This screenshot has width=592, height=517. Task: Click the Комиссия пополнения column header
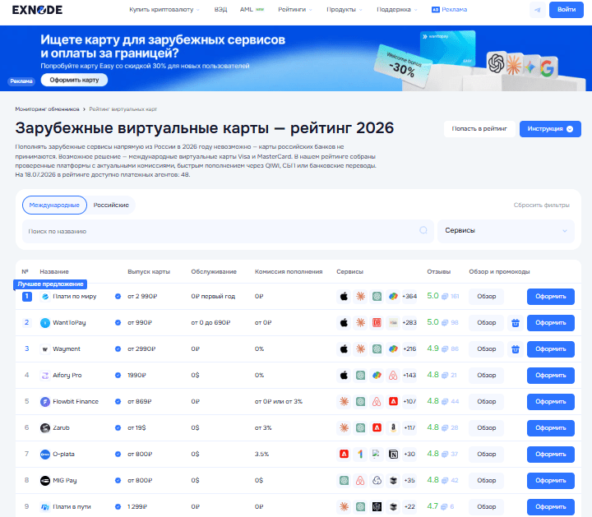[x=288, y=272]
